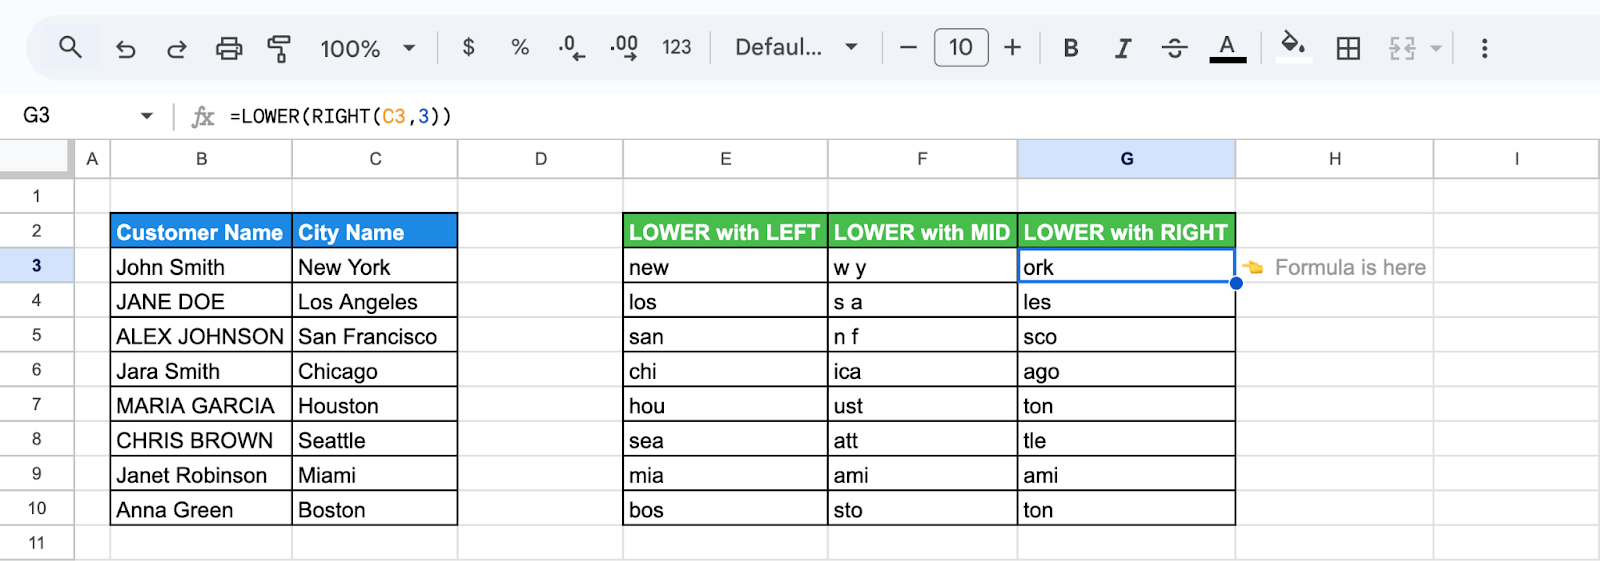Select row 10 header

[37, 508]
